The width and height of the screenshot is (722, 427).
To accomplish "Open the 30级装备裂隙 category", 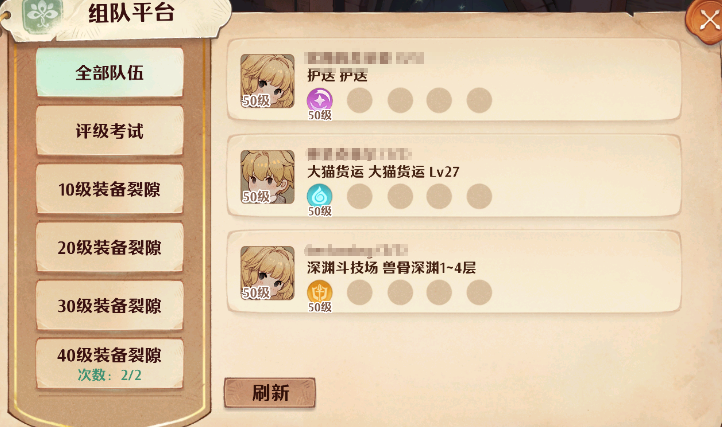I will click(x=110, y=305).
